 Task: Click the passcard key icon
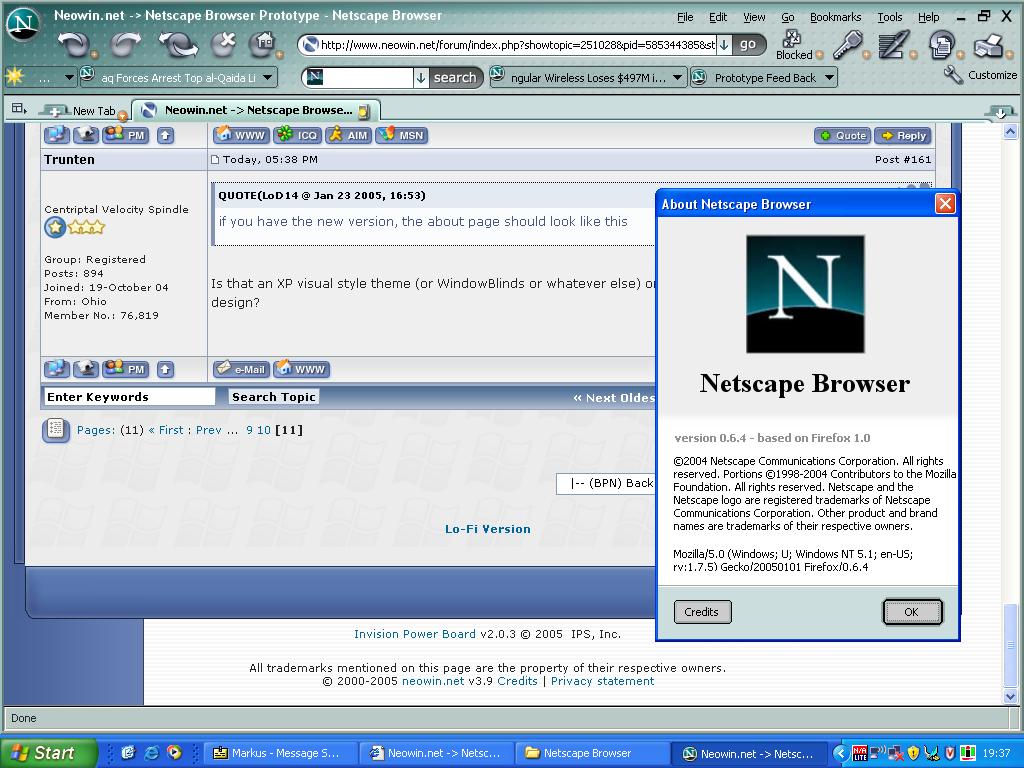848,44
